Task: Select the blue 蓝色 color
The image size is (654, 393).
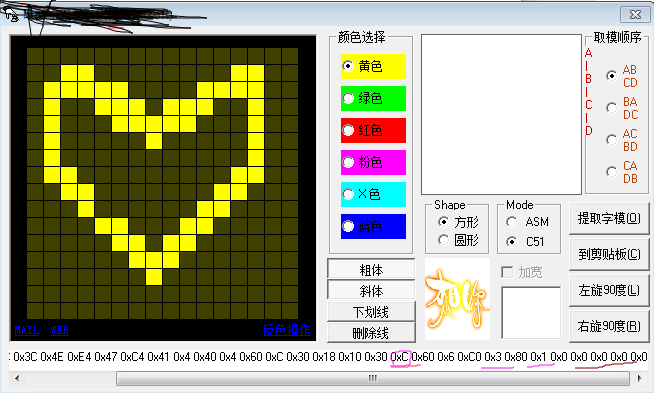Action: pyautogui.click(x=373, y=227)
